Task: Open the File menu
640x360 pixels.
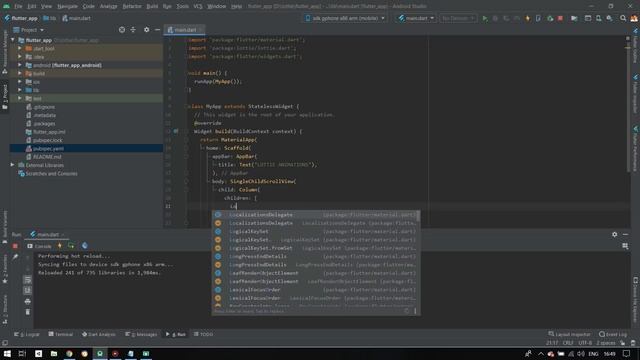Action: 18,6
